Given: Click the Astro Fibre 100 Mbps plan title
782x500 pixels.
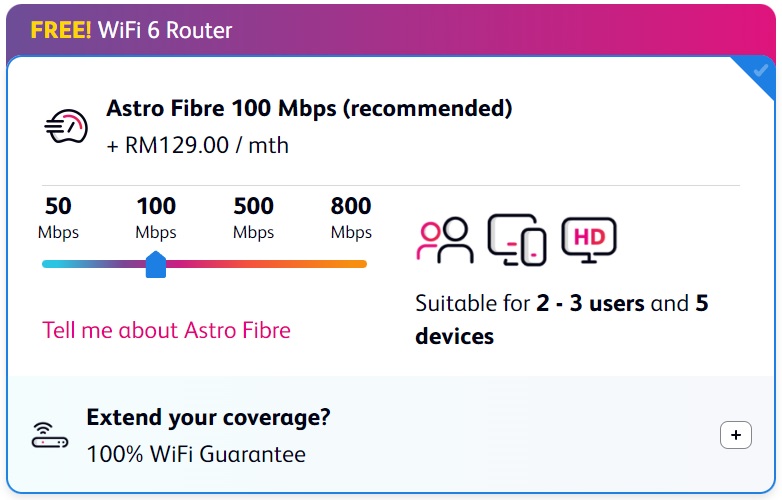Looking at the screenshot, I should tap(309, 108).
